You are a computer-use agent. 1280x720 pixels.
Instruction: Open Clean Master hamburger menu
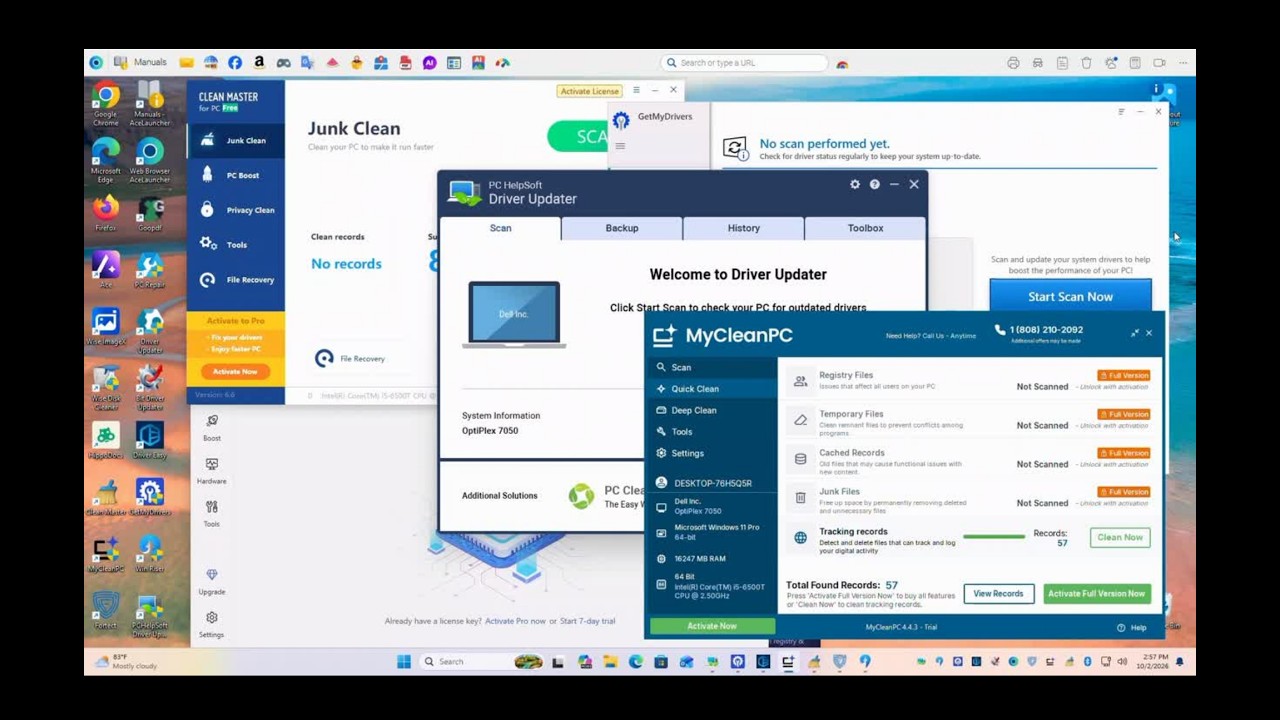tap(636, 90)
